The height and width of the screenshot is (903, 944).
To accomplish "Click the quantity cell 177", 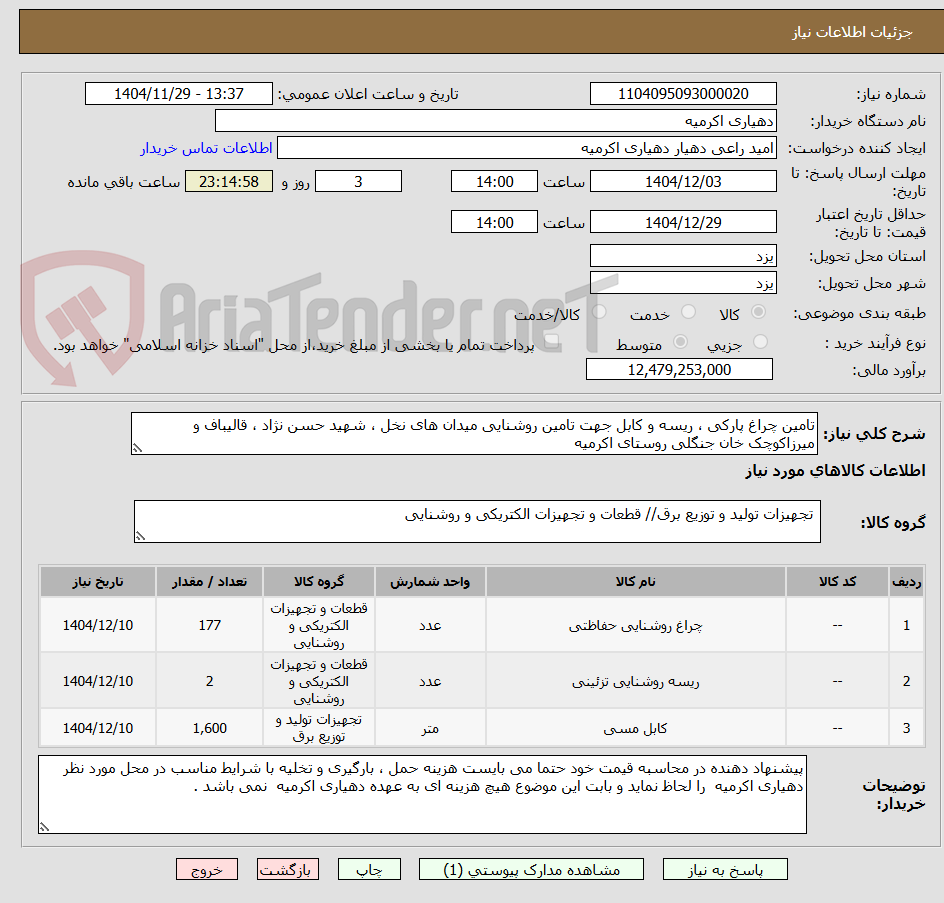I will (x=210, y=625).
